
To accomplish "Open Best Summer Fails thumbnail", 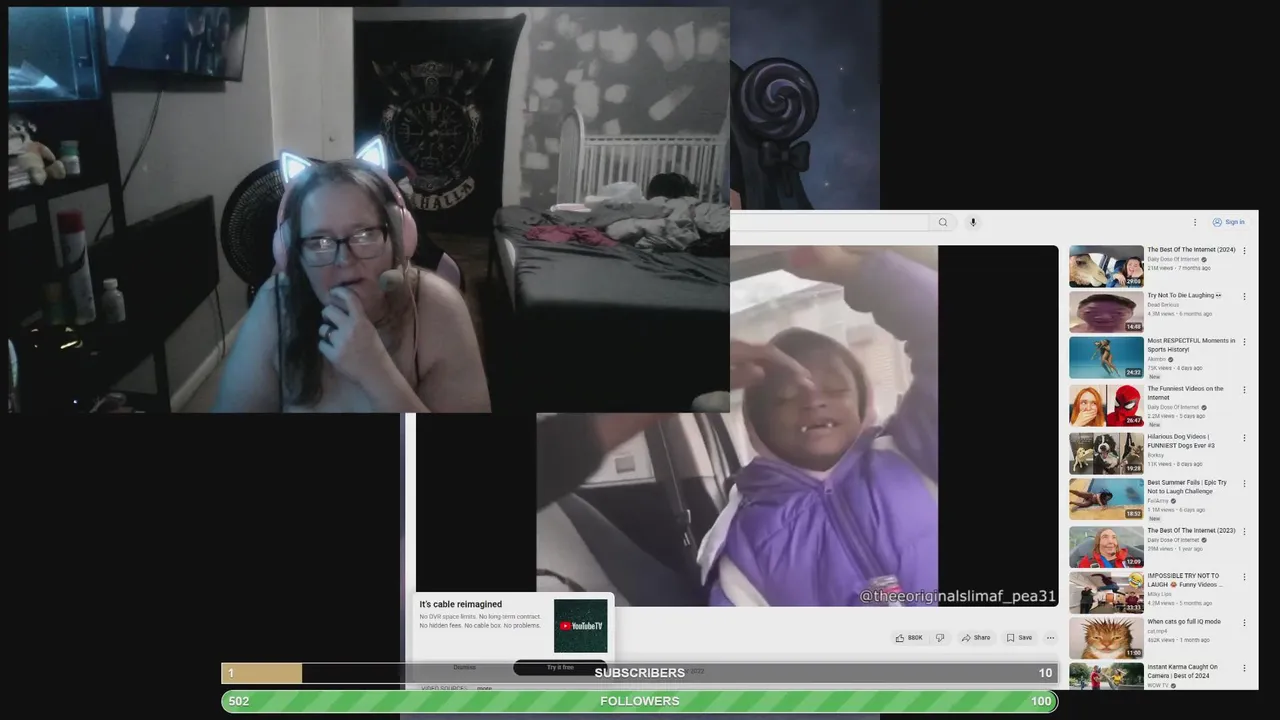I will 1106,499.
